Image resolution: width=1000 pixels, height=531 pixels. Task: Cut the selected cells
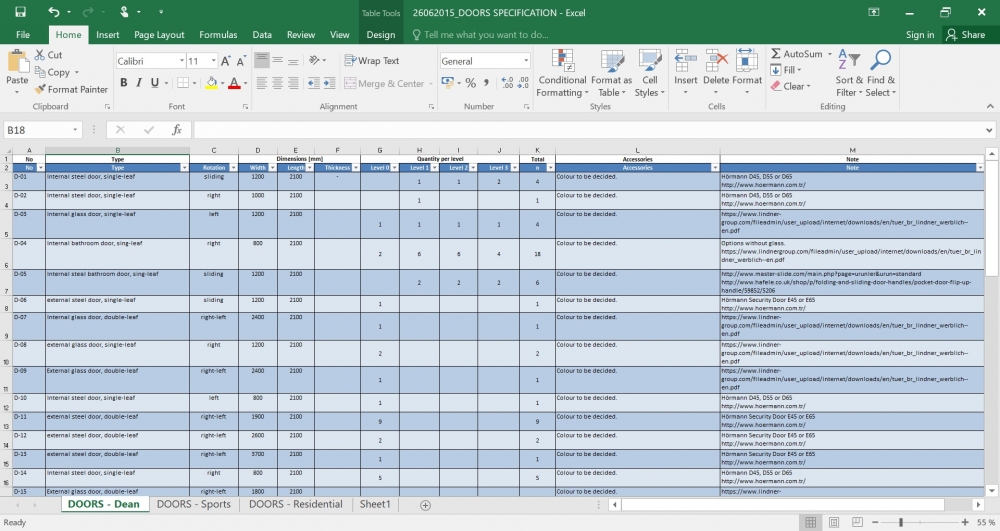48,55
